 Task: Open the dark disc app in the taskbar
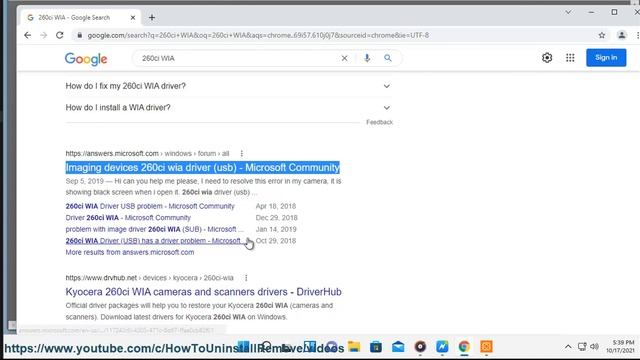[x=420, y=347]
